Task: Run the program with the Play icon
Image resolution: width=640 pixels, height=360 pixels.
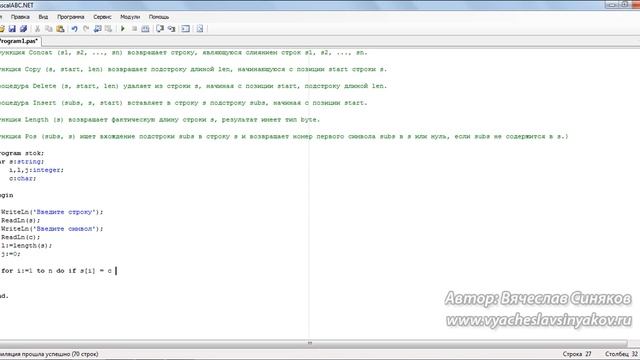Action: [x=122, y=29]
